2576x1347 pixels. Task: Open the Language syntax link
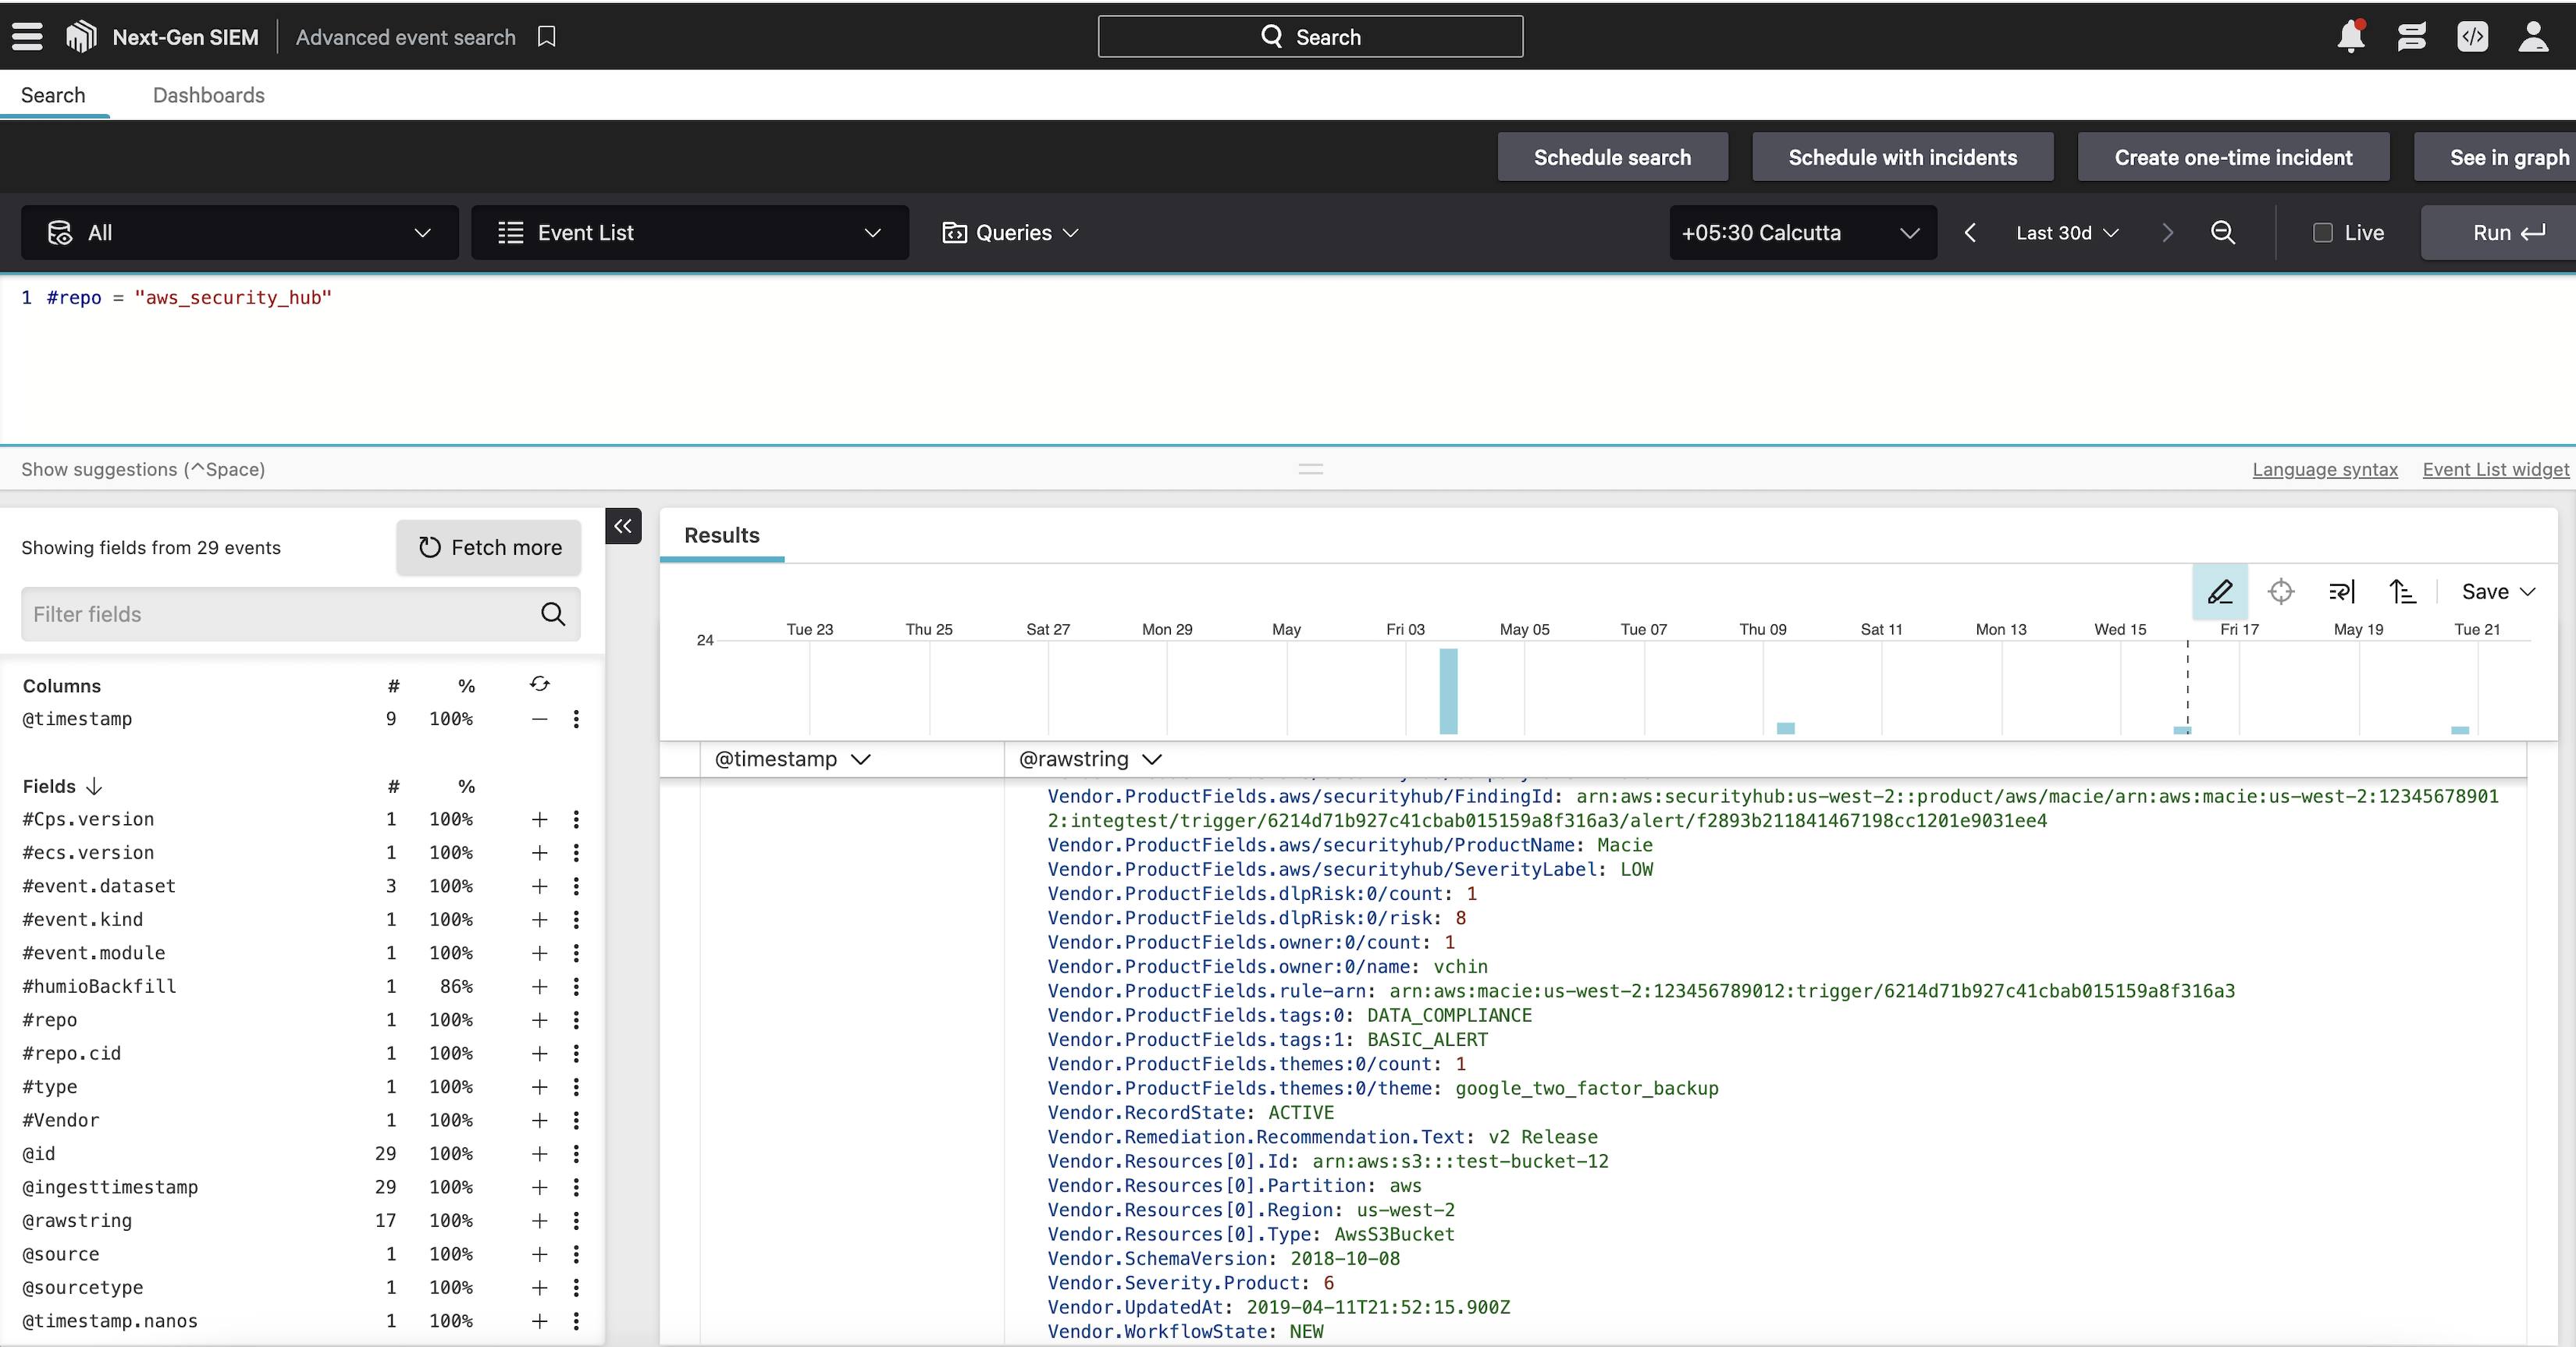pos(2324,470)
